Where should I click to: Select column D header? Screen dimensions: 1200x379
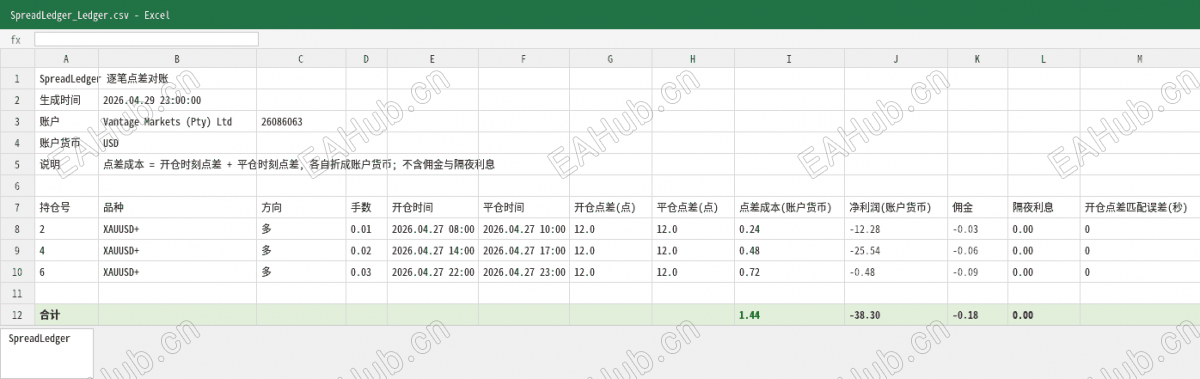pos(366,59)
